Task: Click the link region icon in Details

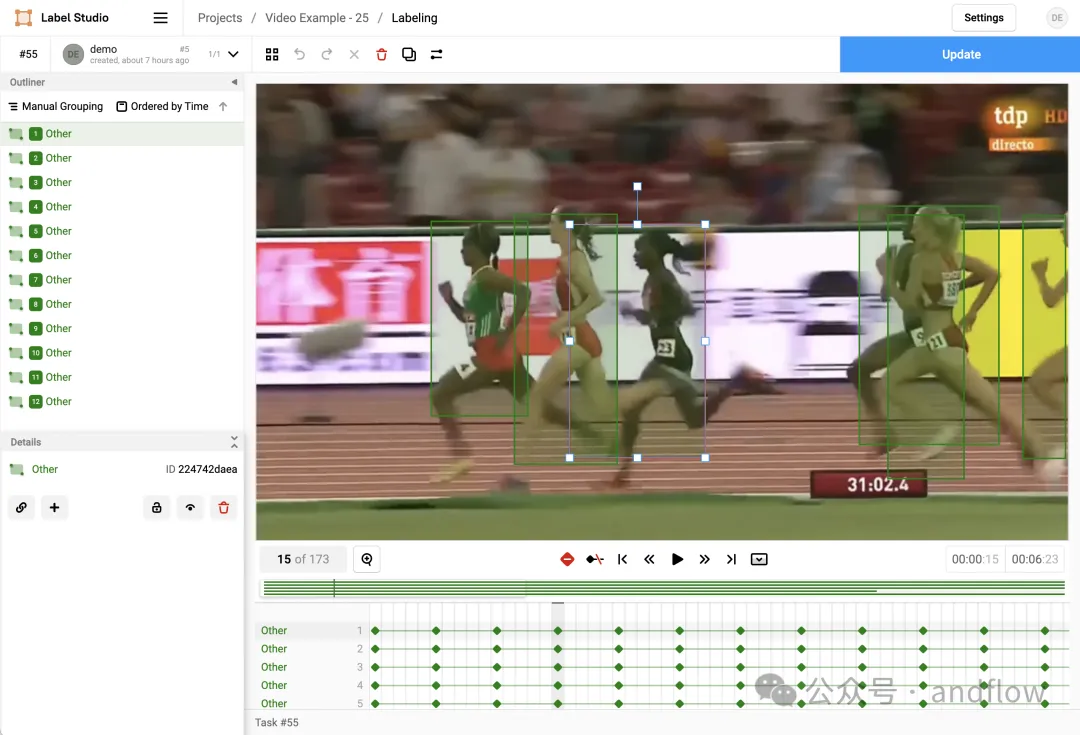Action: pos(21,508)
